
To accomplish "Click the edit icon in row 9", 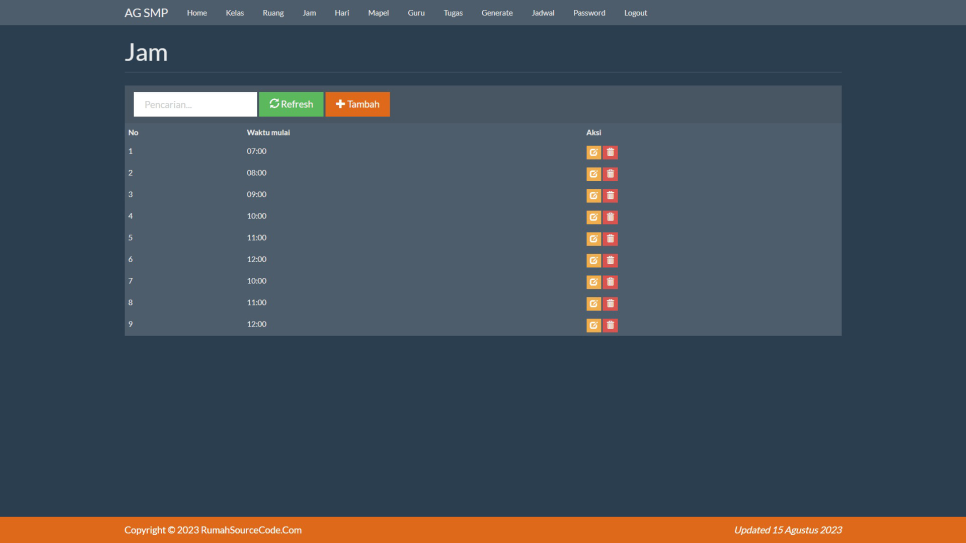I will click(593, 325).
